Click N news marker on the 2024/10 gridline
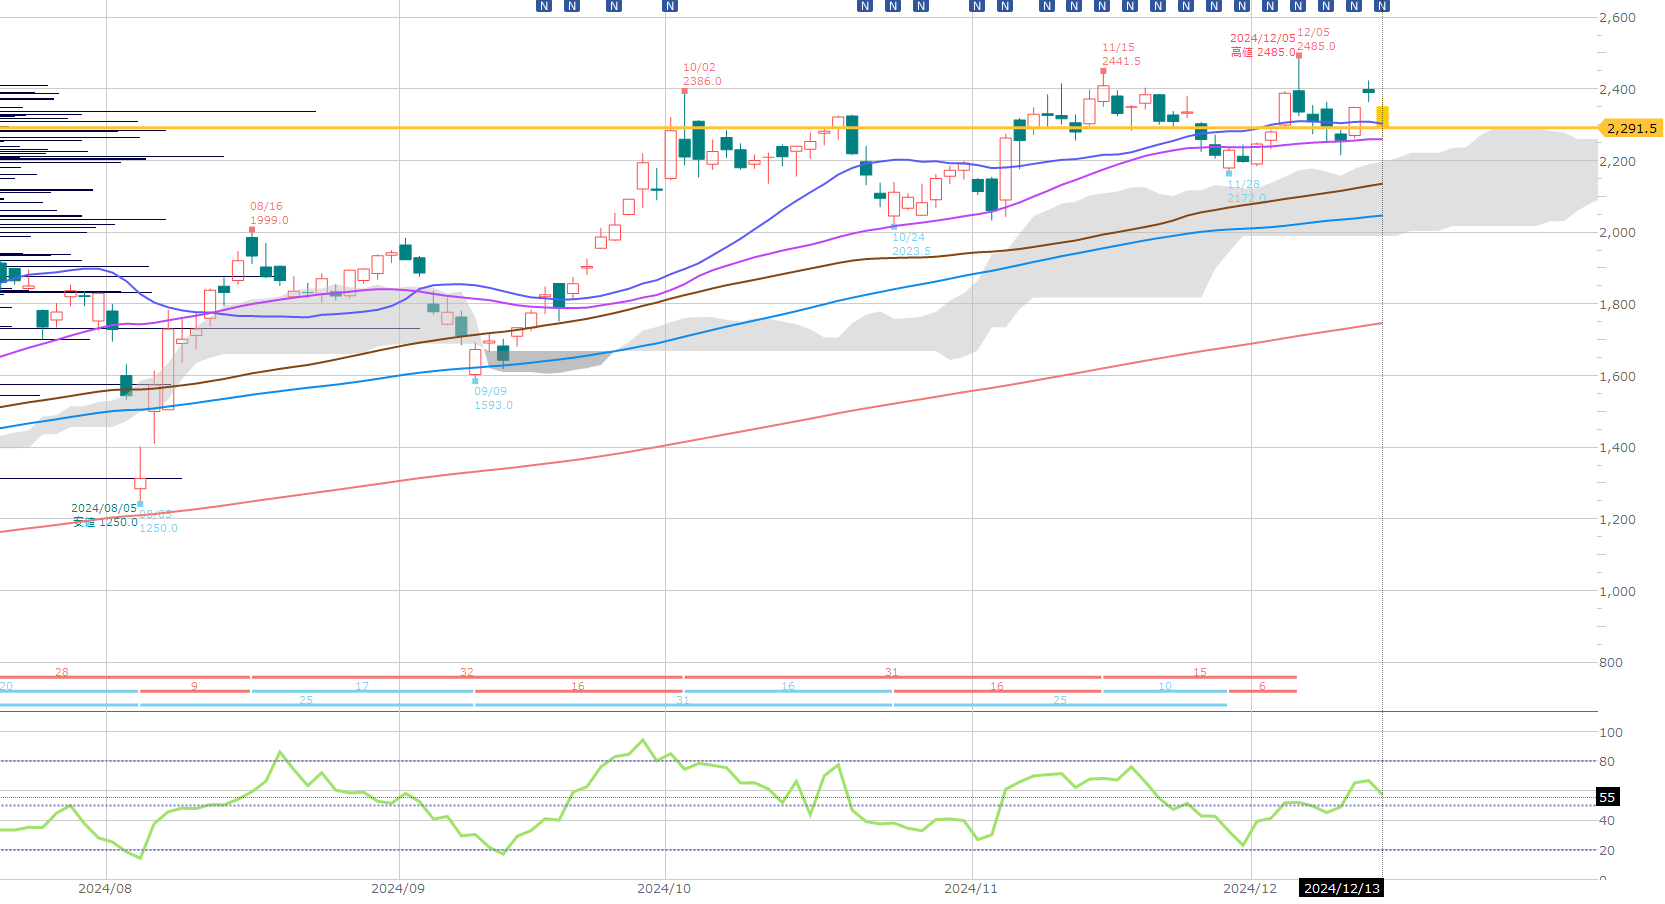1665x904 pixels. click(x=670, y=6)
